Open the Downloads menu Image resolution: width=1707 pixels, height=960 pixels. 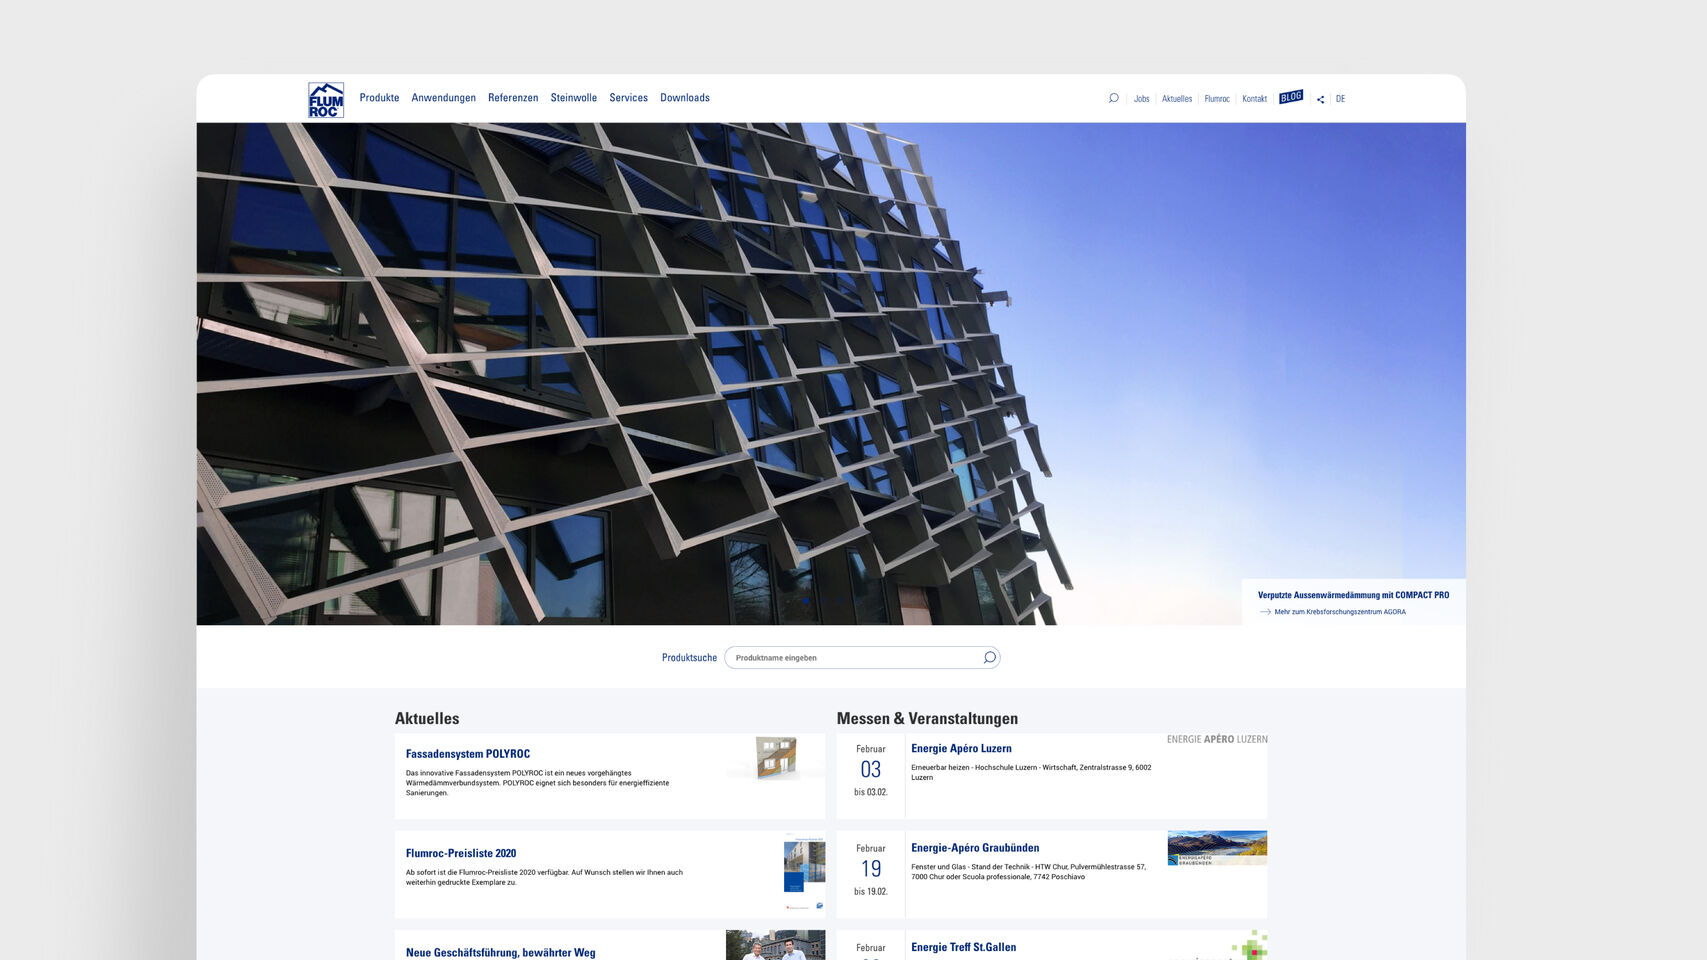click(685, 98)
